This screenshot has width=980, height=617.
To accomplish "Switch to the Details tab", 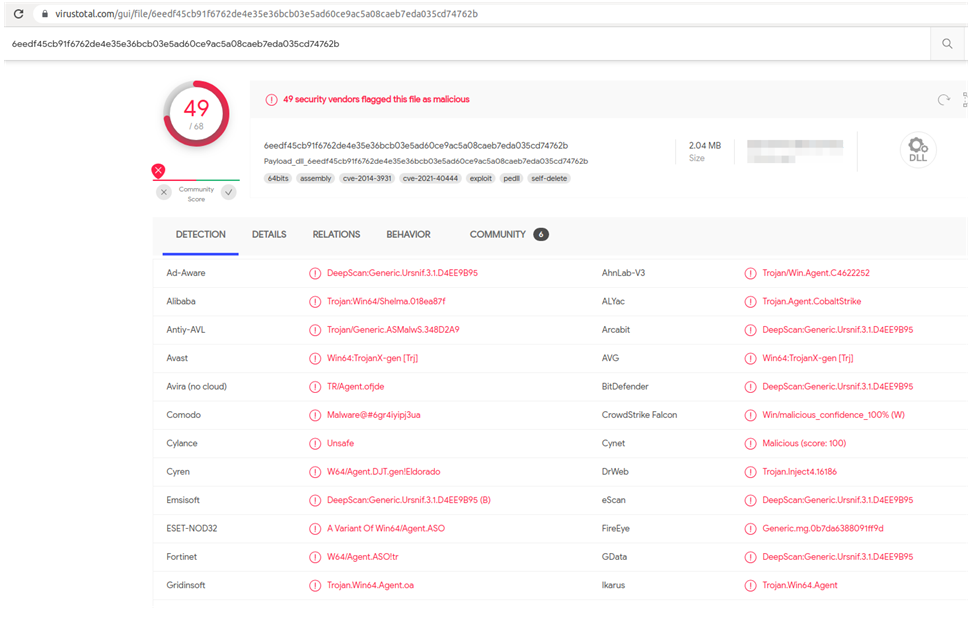I will point(269,234).
